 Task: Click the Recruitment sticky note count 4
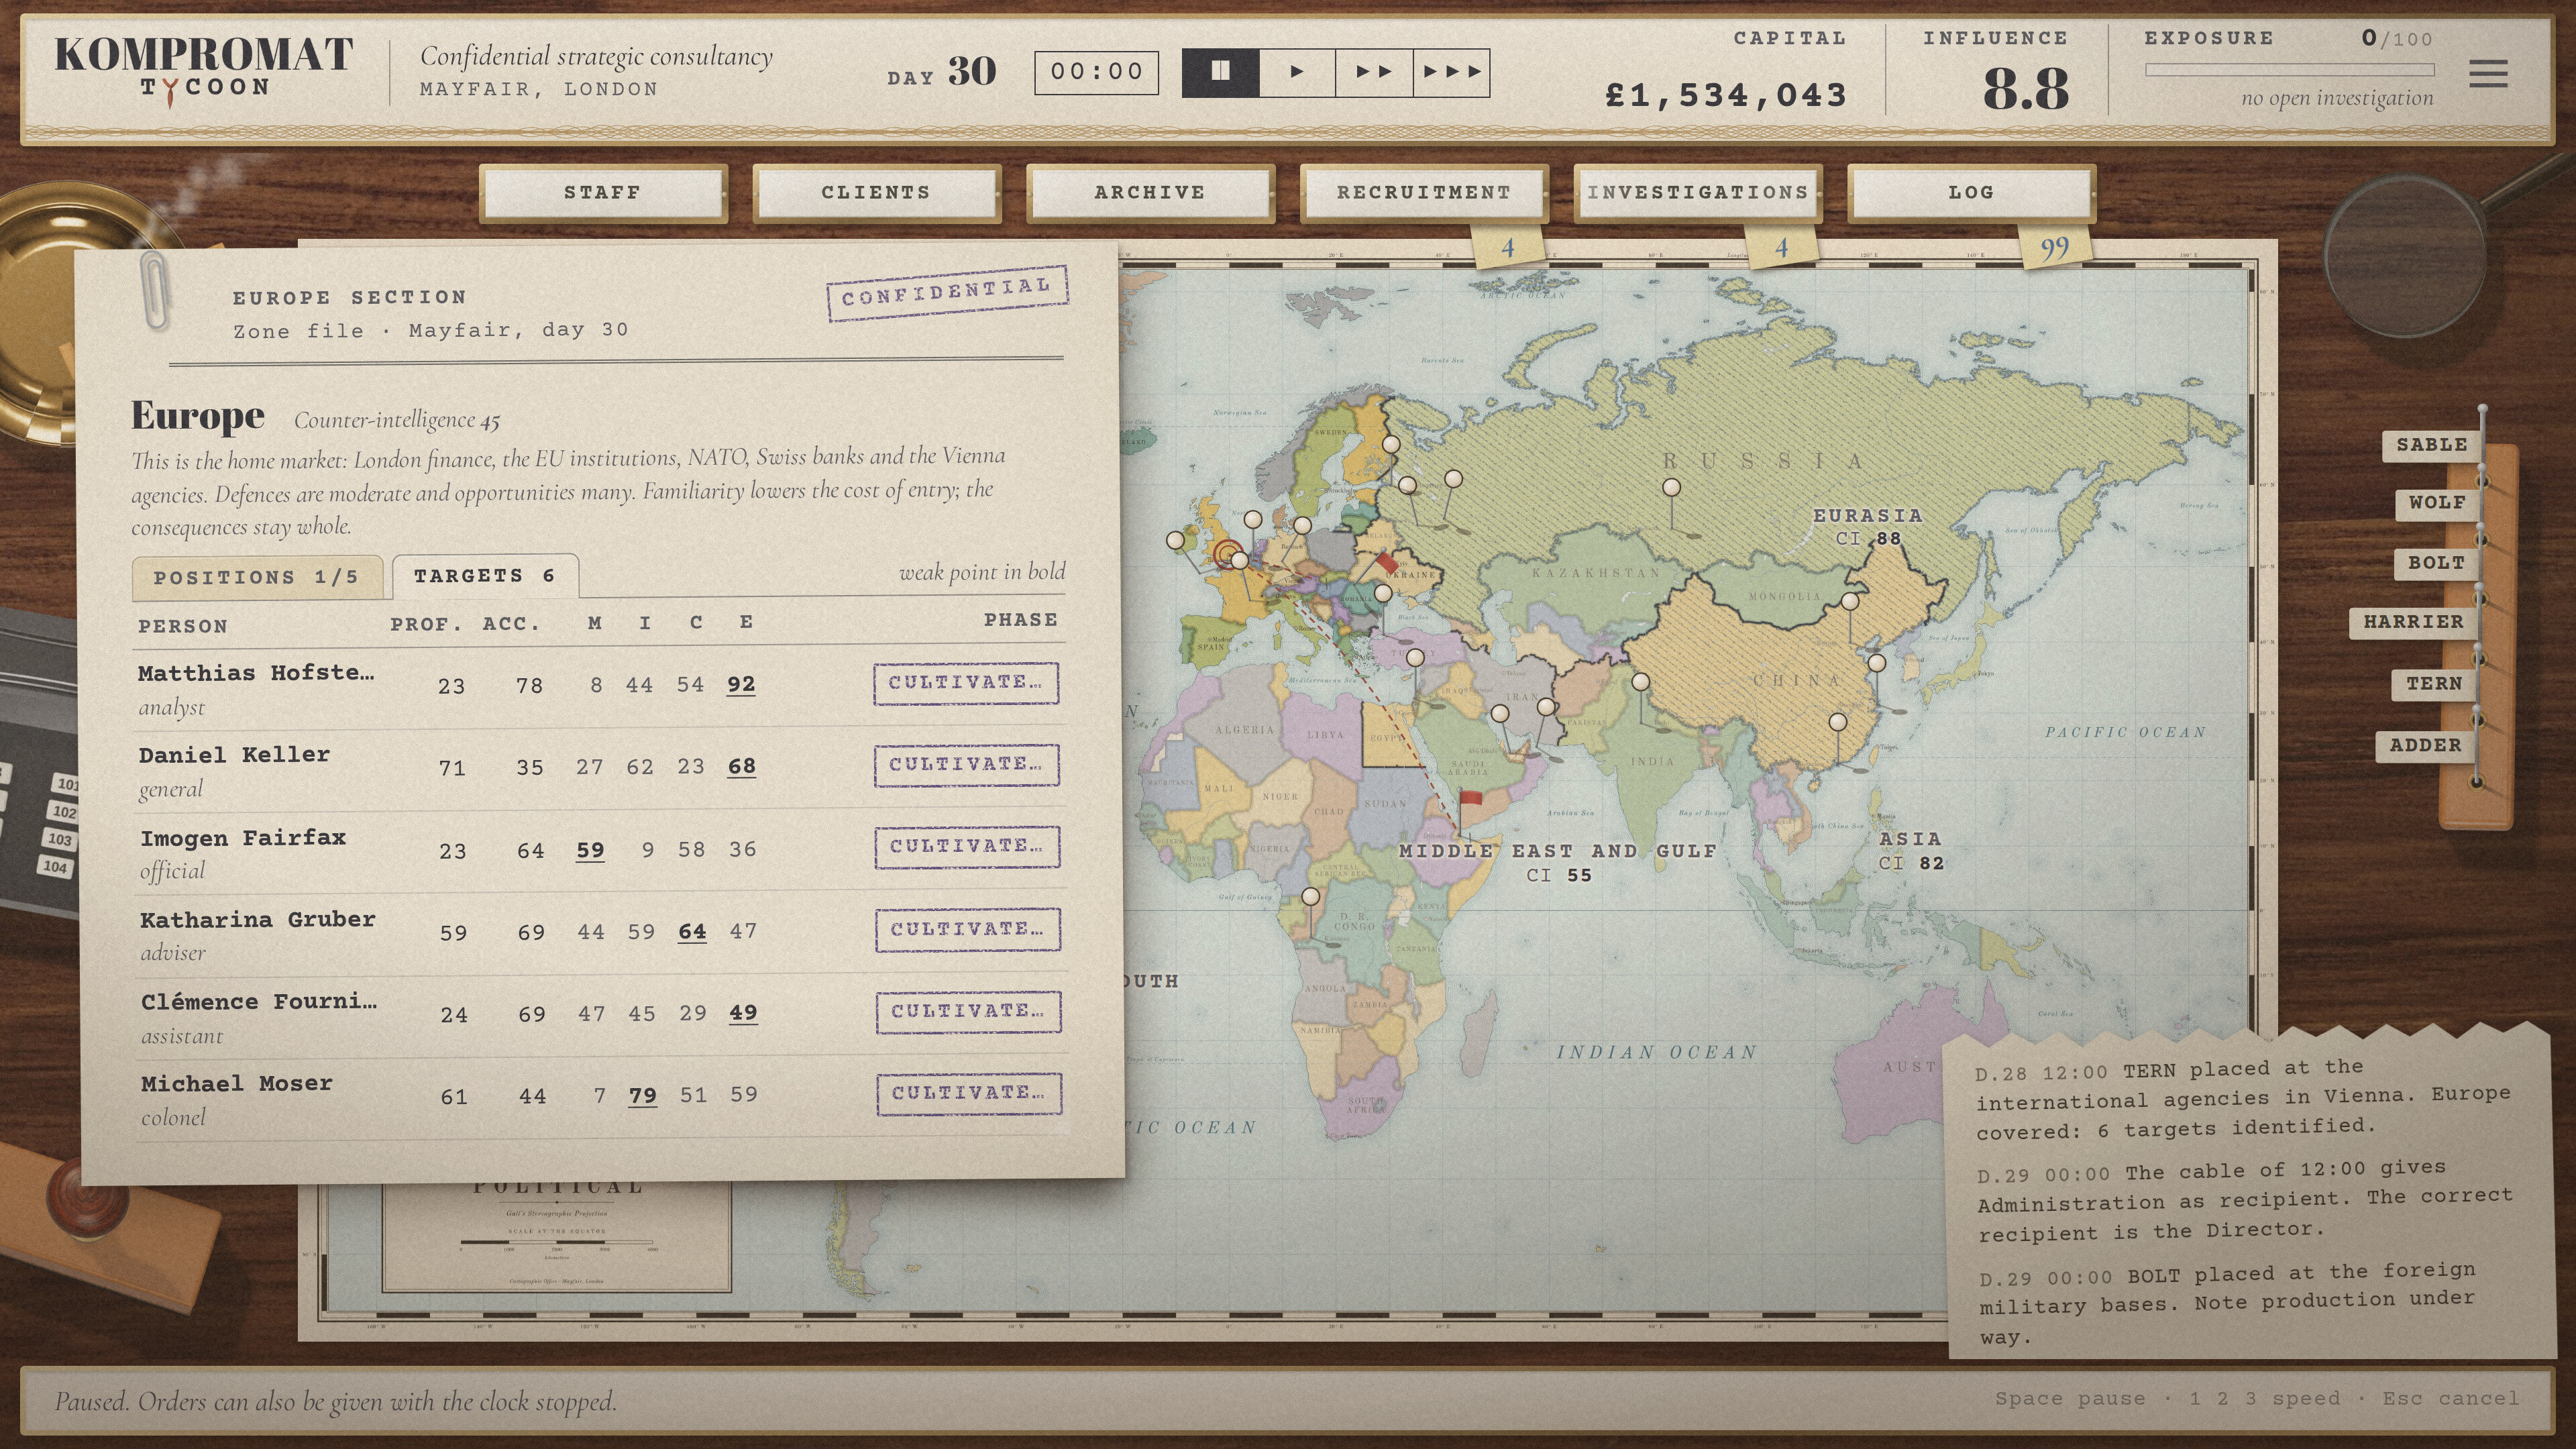point(1507,247)
